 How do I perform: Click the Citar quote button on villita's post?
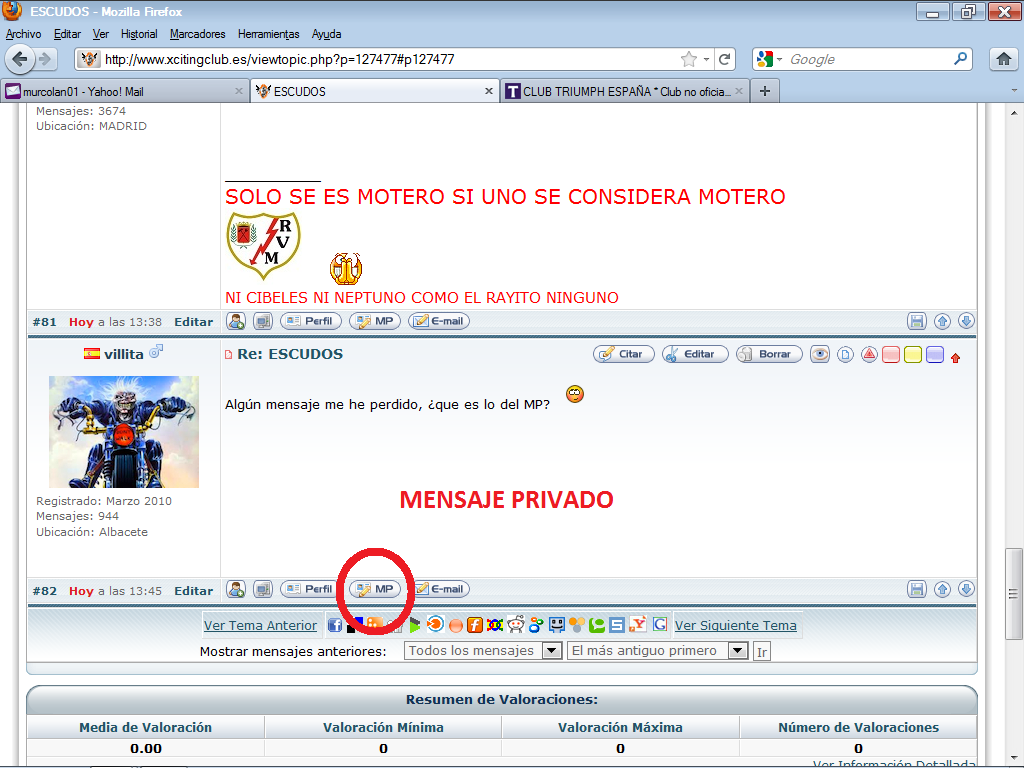click(x=624, y=354)
